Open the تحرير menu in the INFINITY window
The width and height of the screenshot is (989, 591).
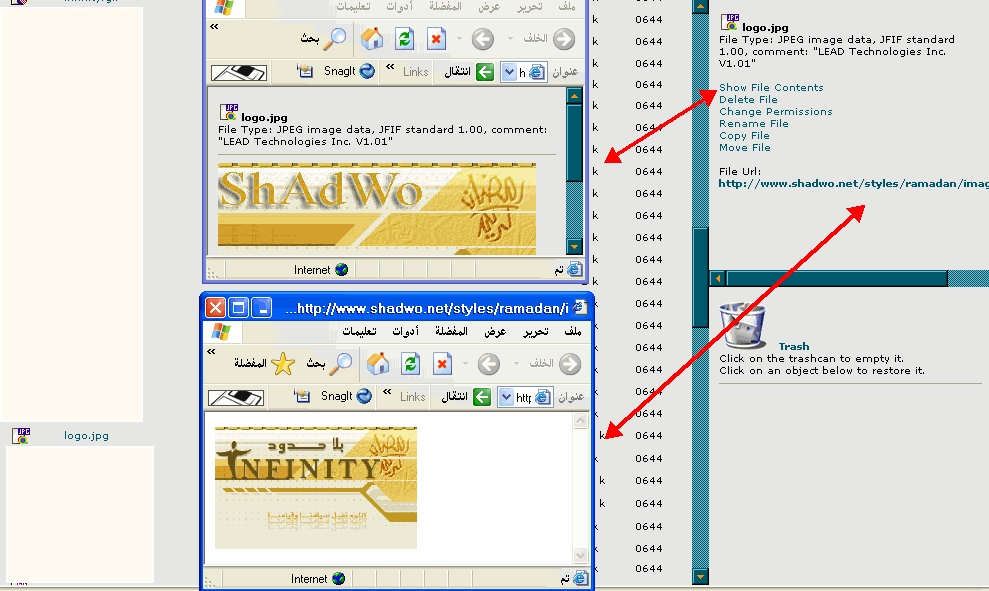tap(535, 332)
